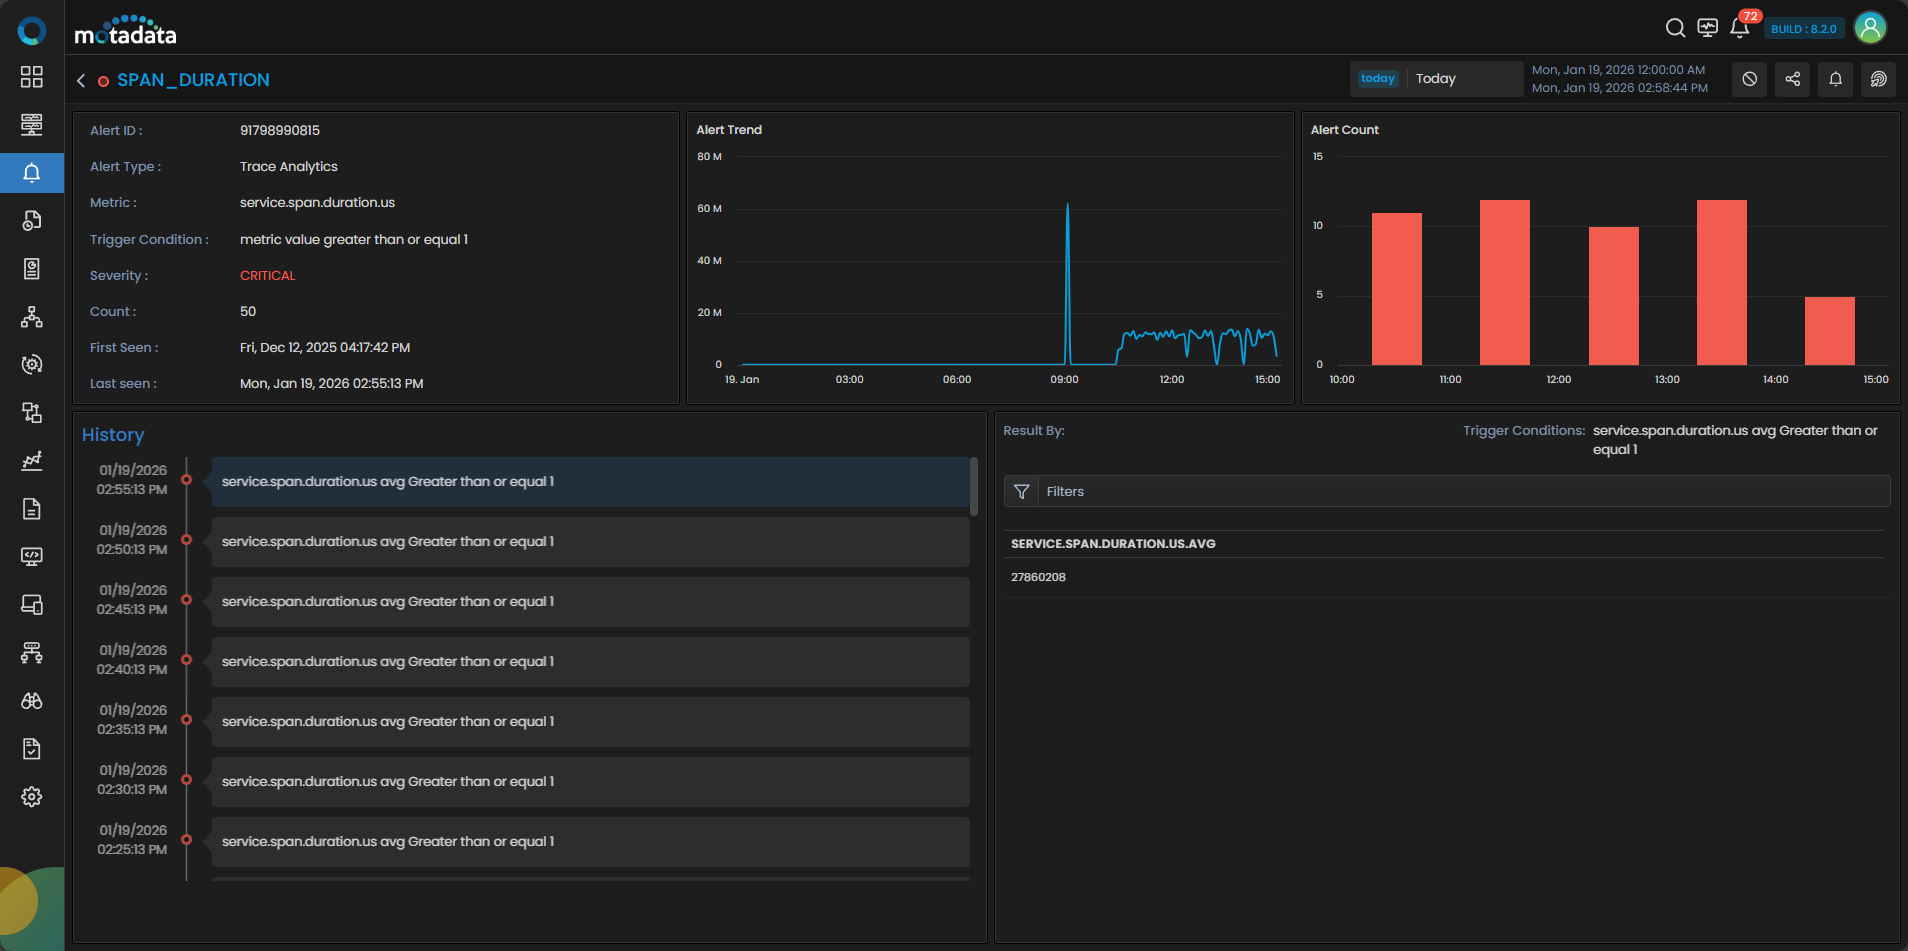The height and width of the screenshot is (951, 1908).
Task: Click the fingerprint icon in alert toolbar
Action: pyautogui.click(x=1878, y=79)
